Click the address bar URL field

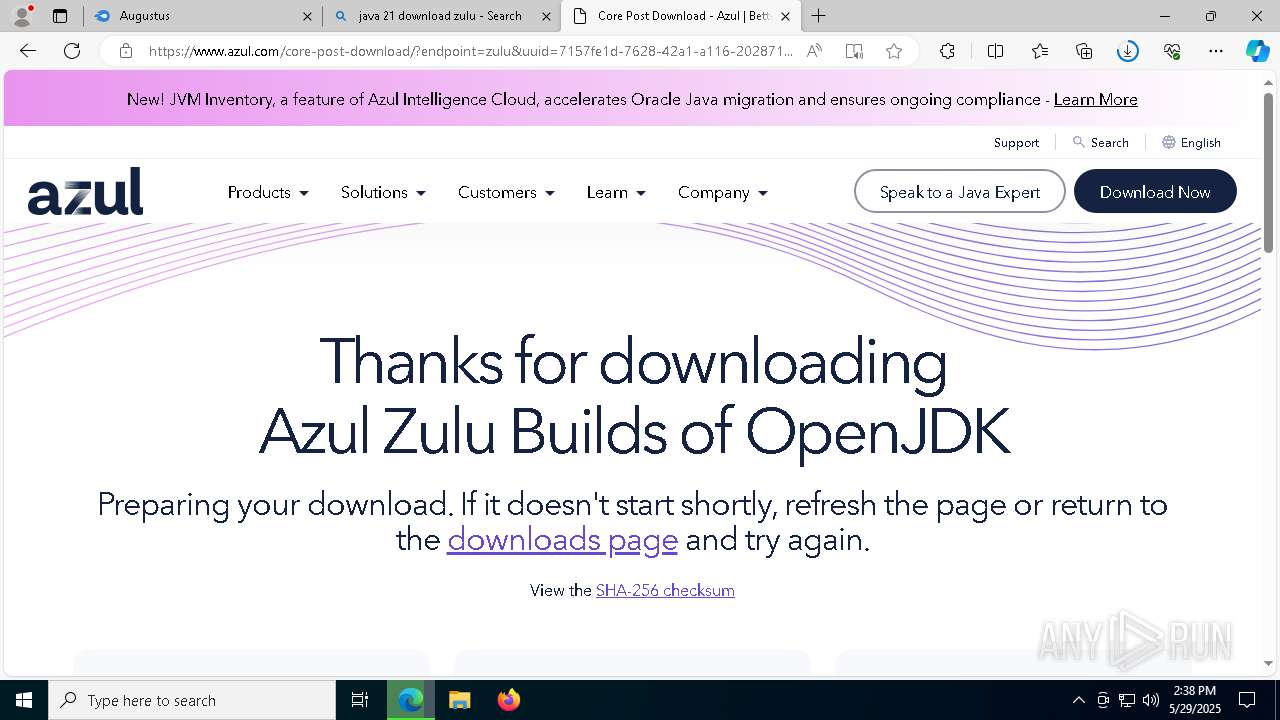pos(470,51)
